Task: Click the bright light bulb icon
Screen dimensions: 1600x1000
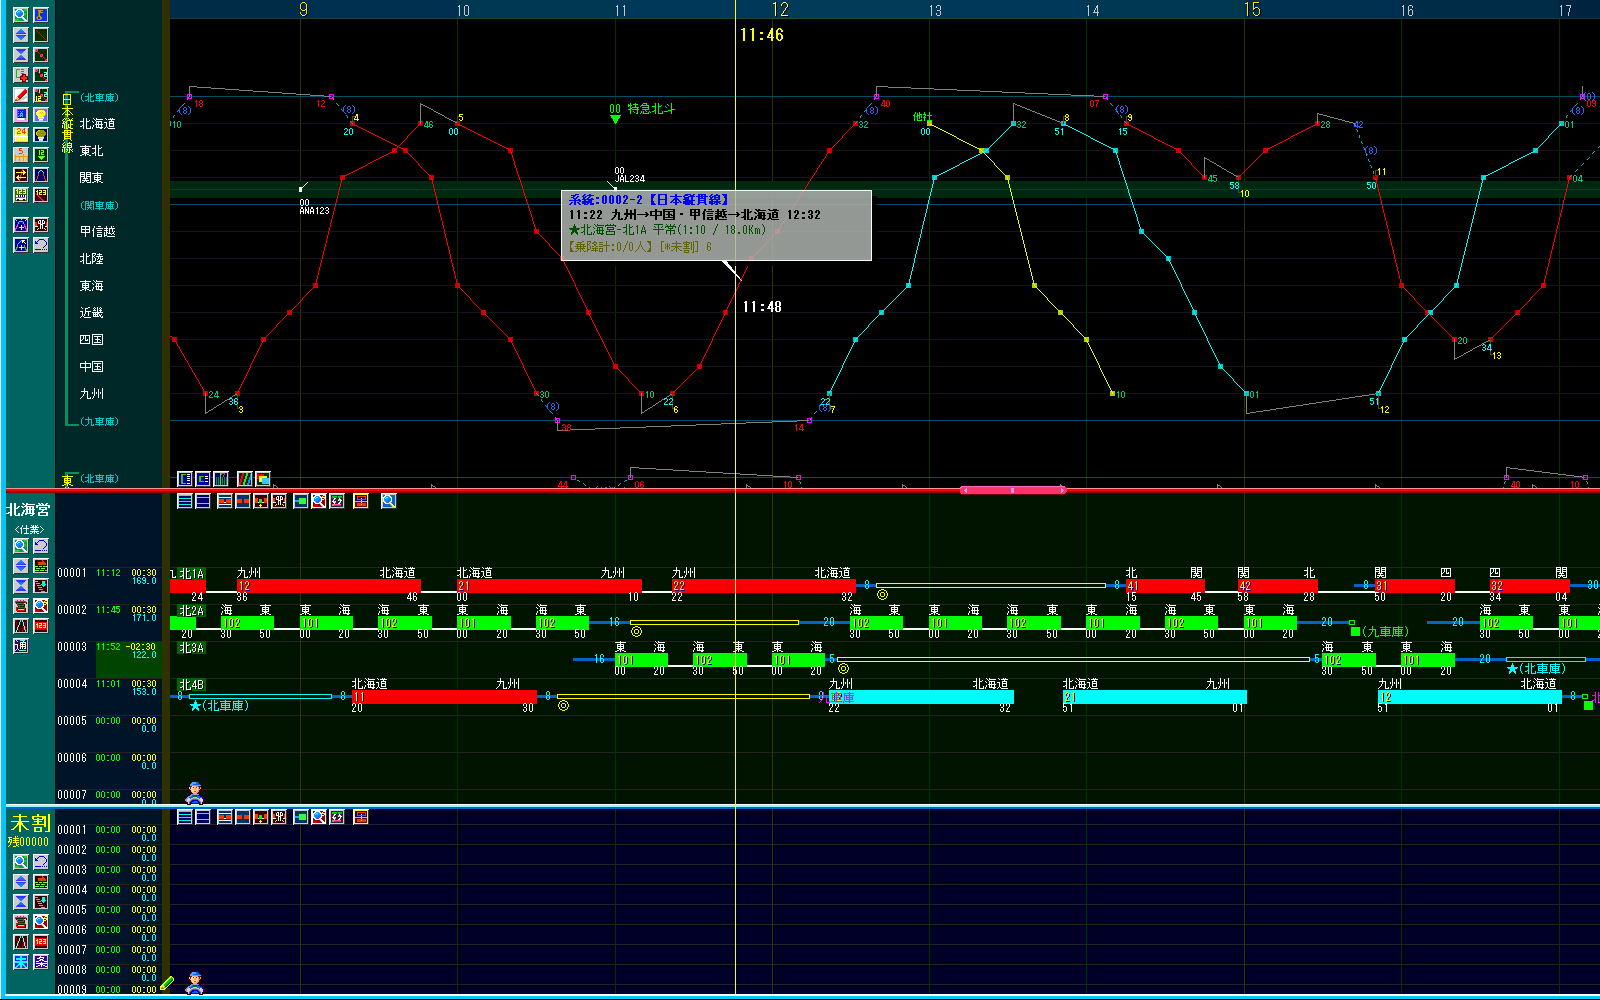Action: tap(41, 115)
